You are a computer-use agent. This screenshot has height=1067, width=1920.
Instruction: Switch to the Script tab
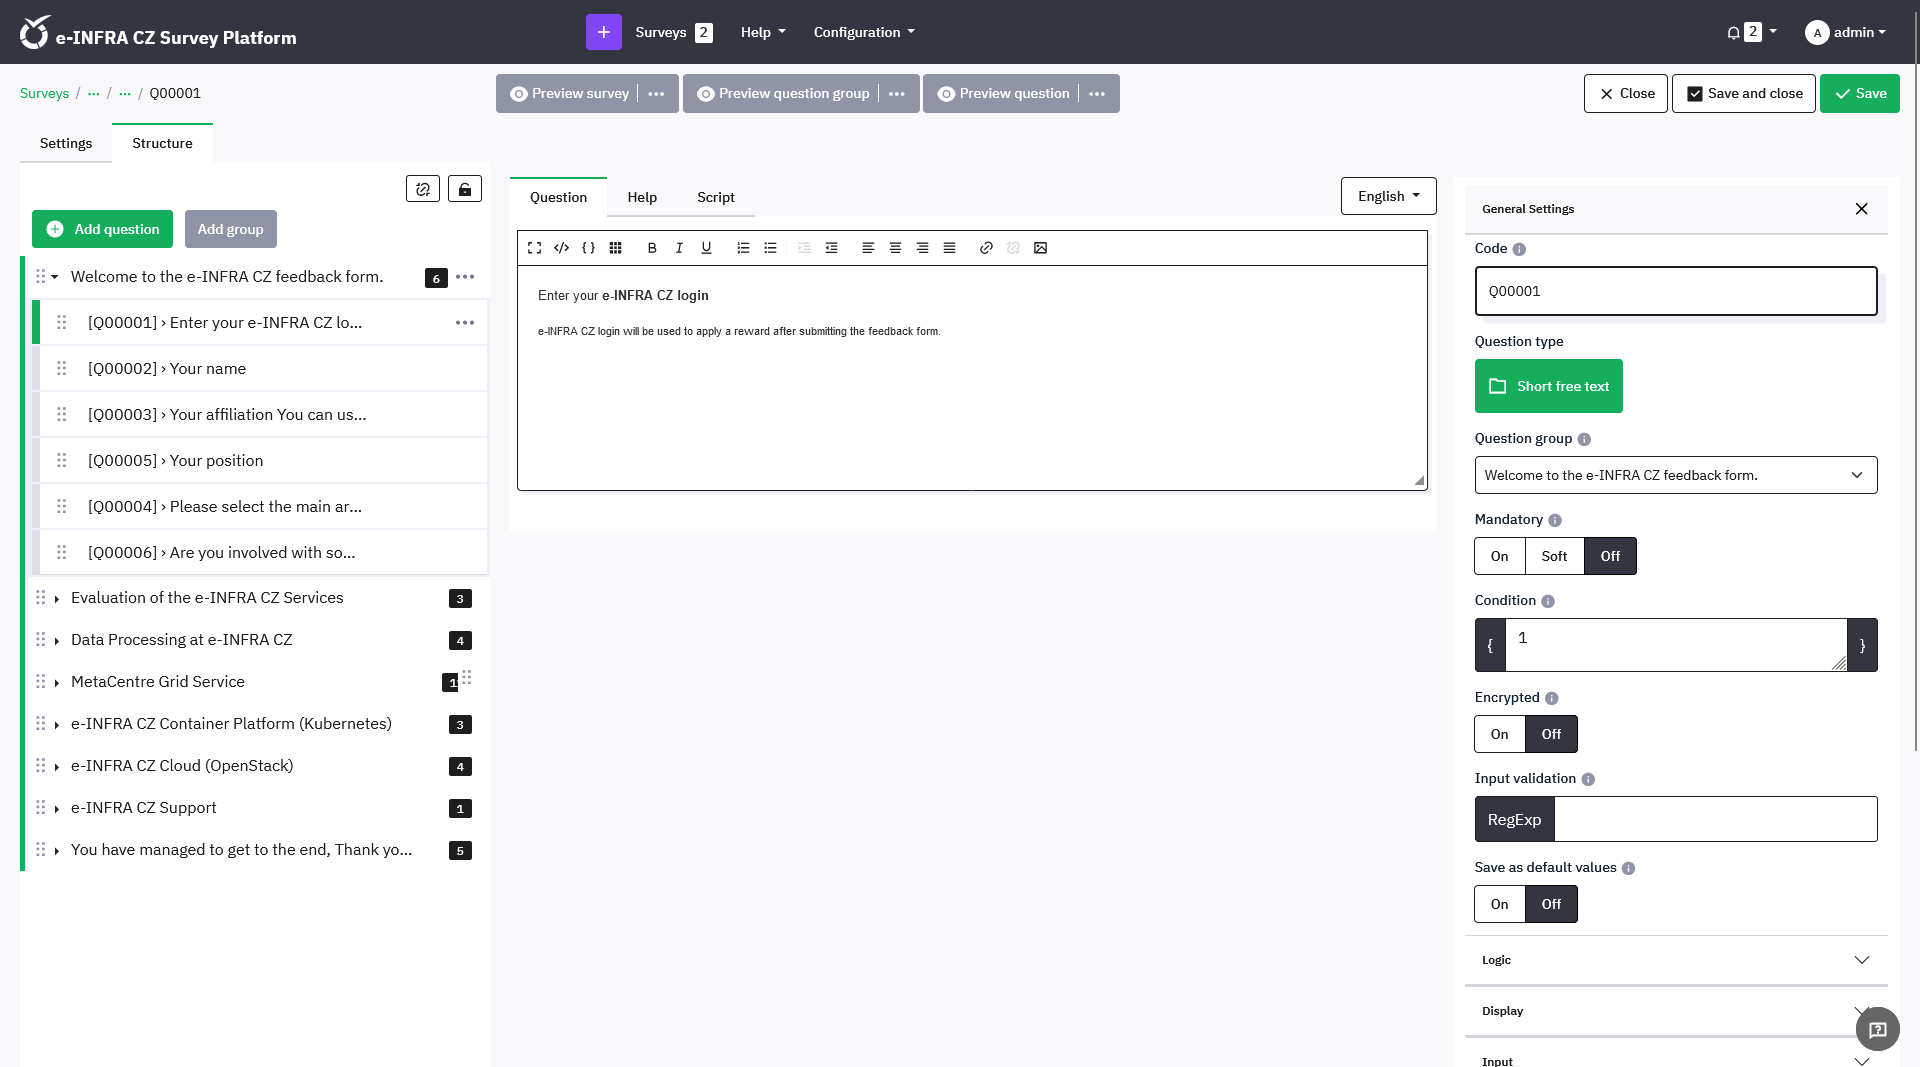tap(715, 197)
